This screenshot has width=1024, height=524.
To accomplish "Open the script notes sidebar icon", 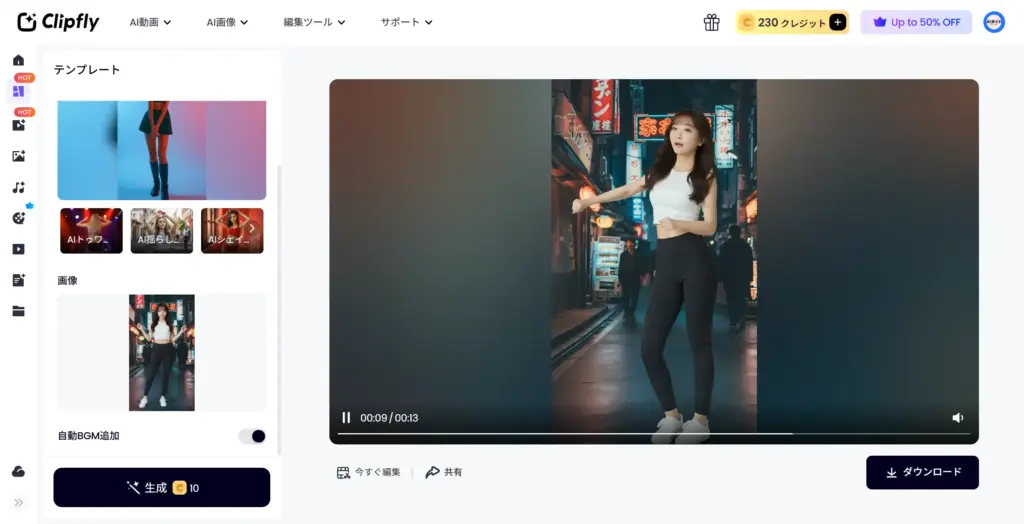I will click(18, 280).
